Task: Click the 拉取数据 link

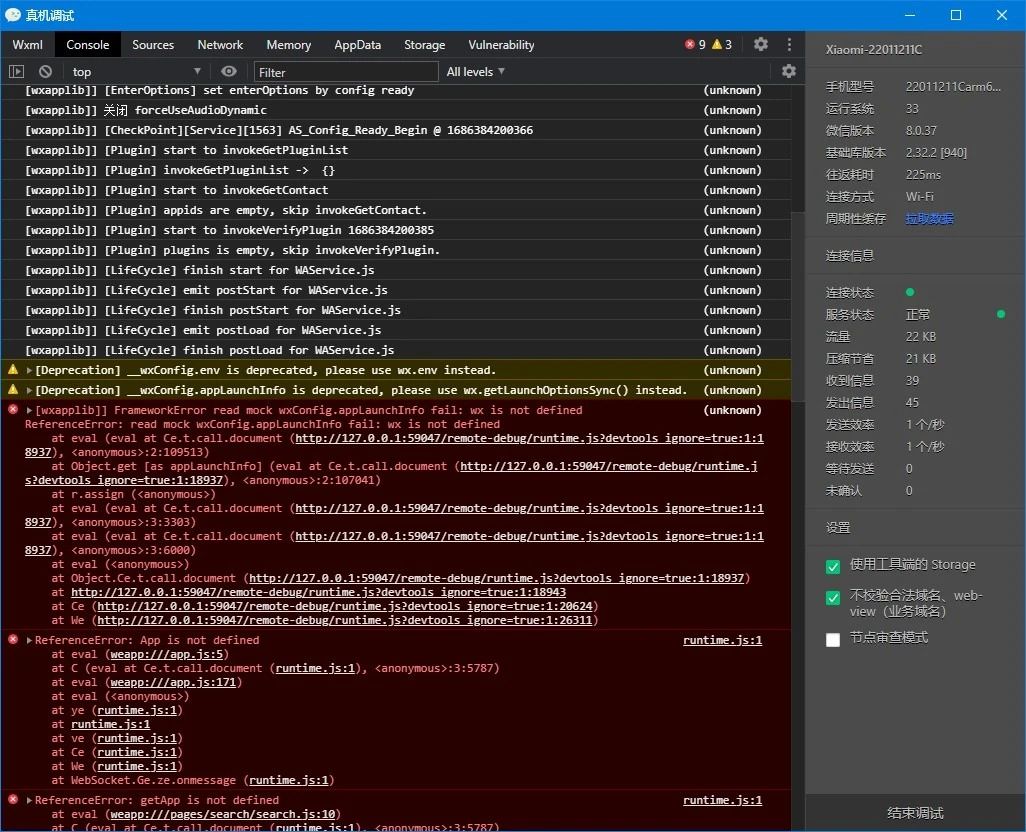Action: (930, 218)
